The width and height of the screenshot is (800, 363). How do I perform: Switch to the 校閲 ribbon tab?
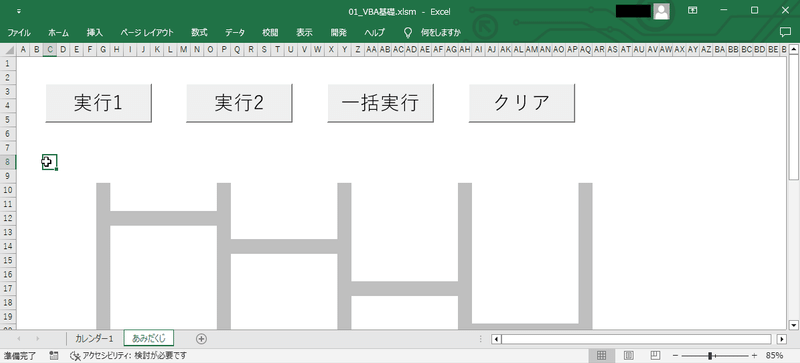pyautogui.click(x=270, y=33)
